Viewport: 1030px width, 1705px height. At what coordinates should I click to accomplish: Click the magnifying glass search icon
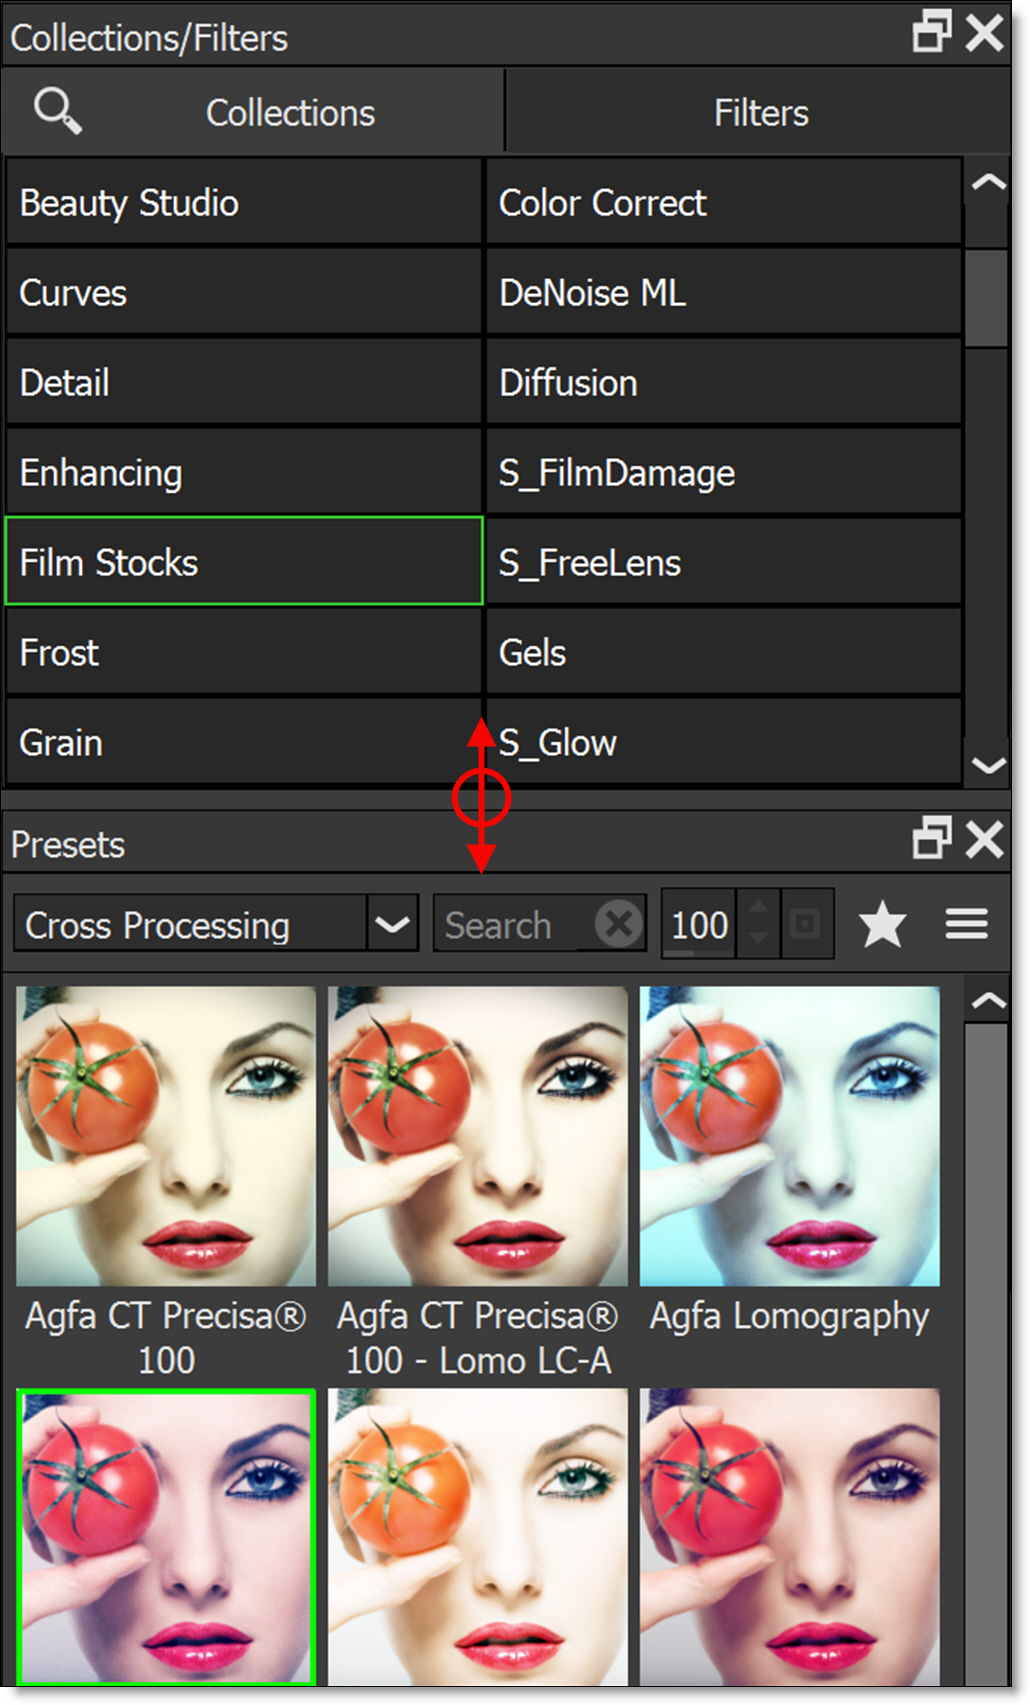pos(57,110)
